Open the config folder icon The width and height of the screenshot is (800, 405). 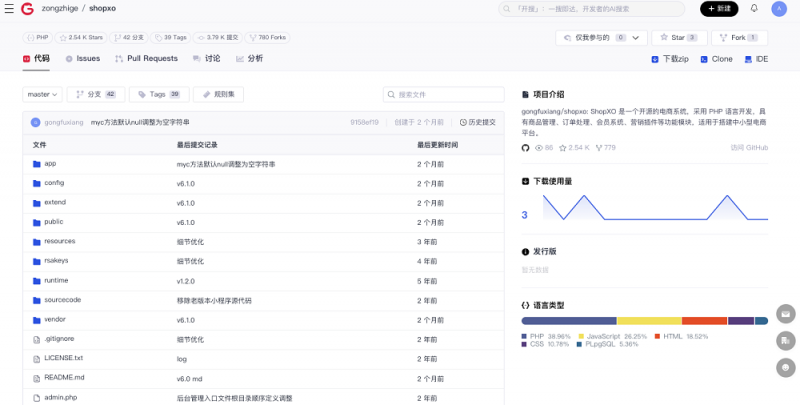[36, 184]
